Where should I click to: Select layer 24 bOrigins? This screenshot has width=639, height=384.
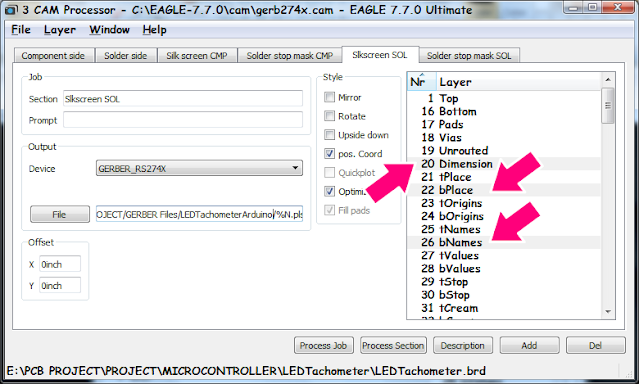click(504, 216)
